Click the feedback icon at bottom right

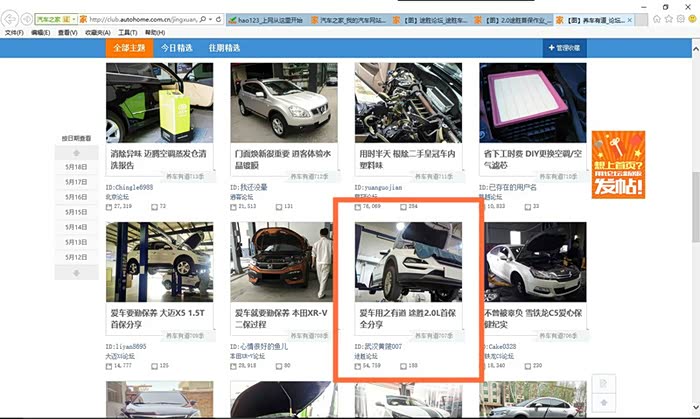(x=602, y=385)
